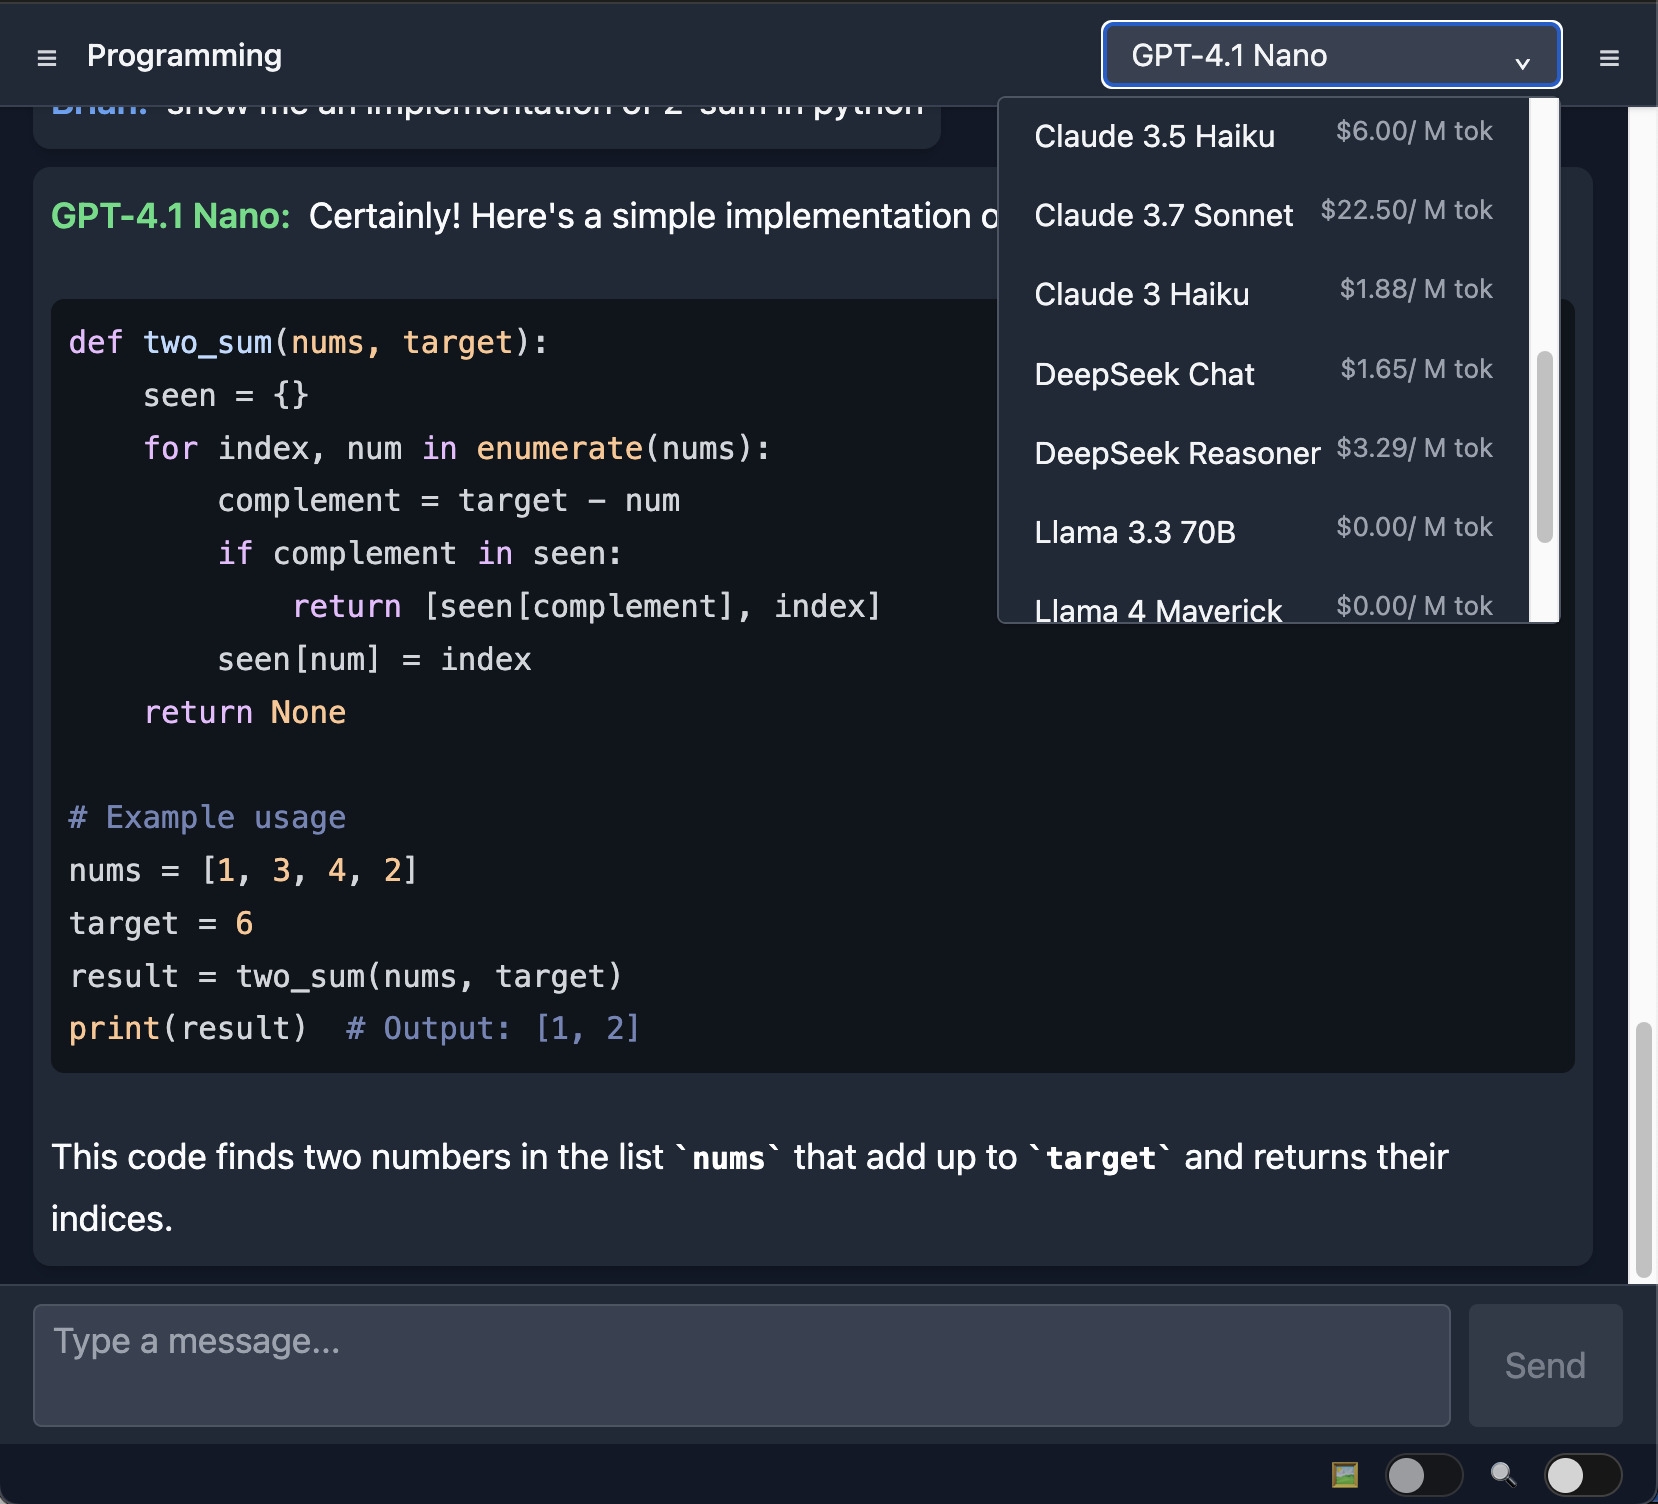Open the right hamburger menu

(1610, 57)
